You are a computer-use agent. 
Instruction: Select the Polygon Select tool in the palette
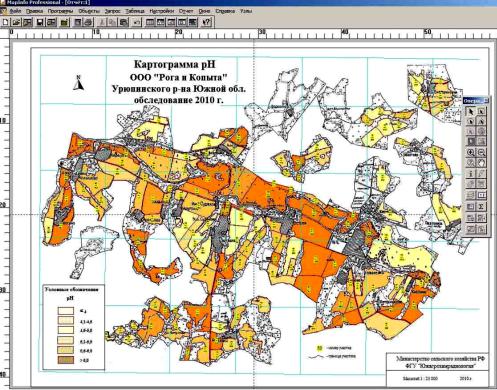[x=481, y=122]
